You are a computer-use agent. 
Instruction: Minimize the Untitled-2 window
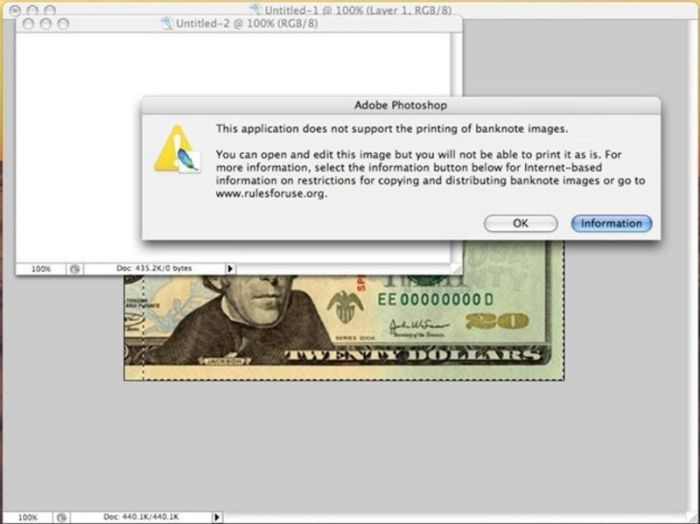coord(46,24)
